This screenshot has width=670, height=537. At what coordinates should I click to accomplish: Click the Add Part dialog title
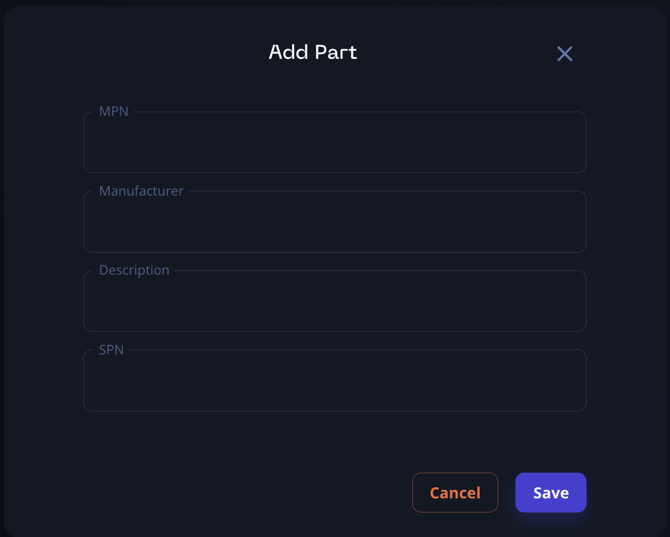point(313,52)
